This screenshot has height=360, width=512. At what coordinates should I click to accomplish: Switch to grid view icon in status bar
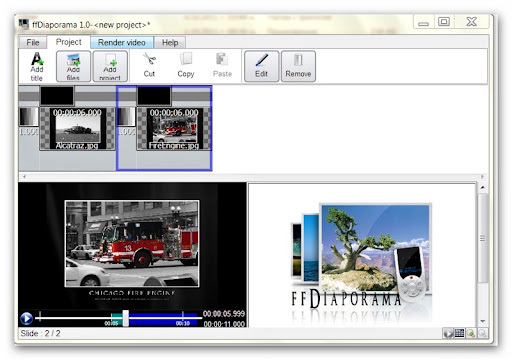click(459, 333)
